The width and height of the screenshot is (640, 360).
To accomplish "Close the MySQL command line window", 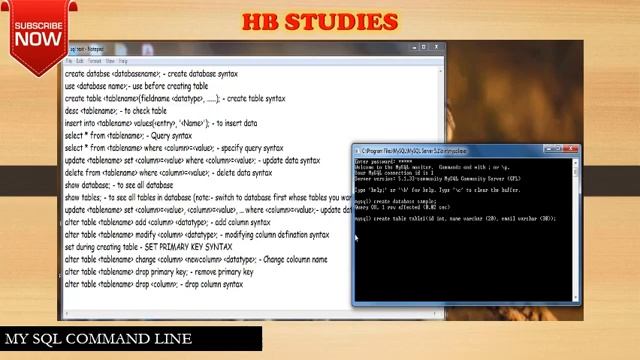I will (x=571, y=149).
